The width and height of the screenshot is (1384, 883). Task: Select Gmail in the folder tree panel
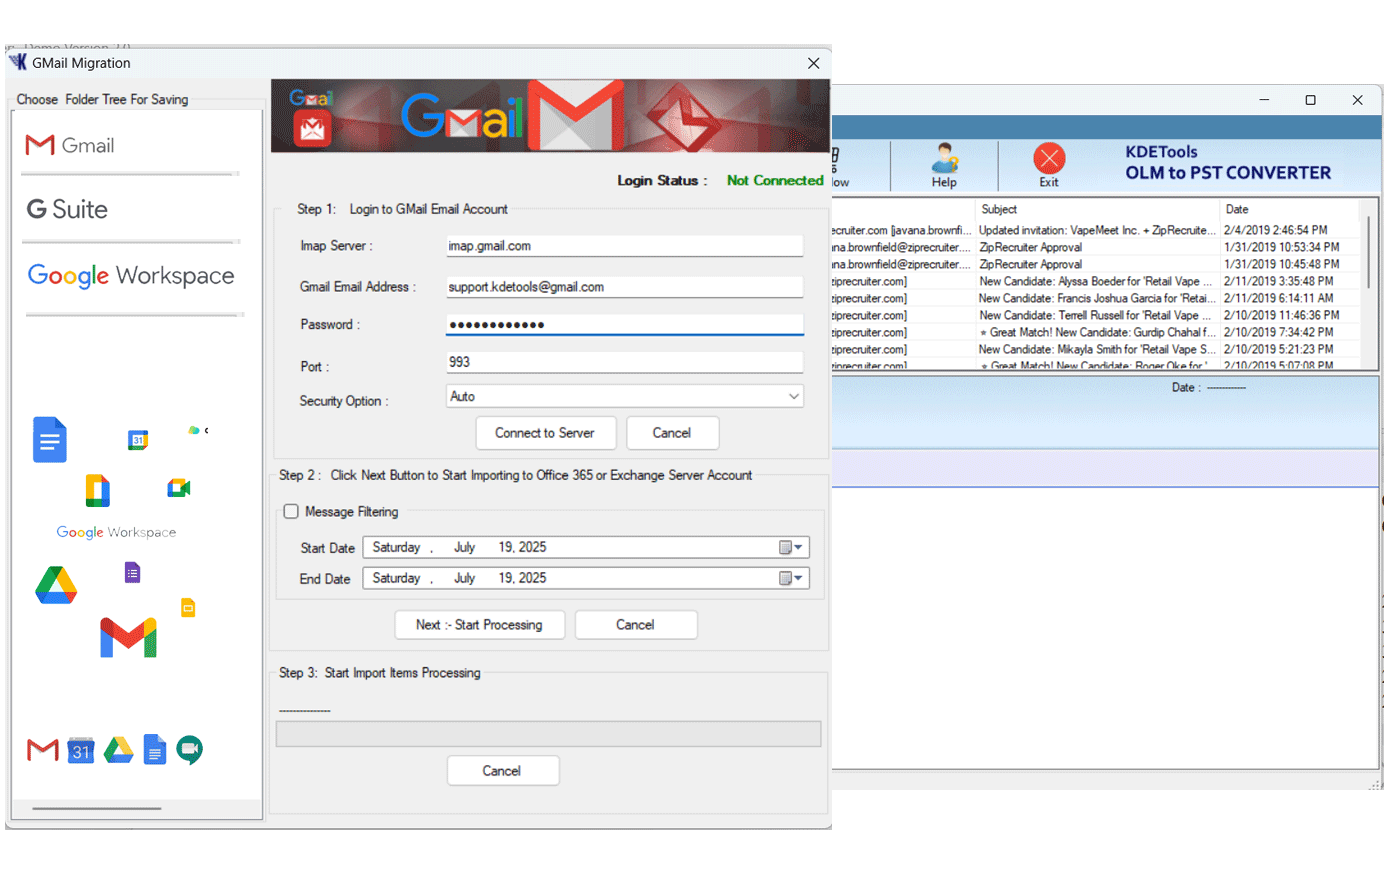pos(70,146)
